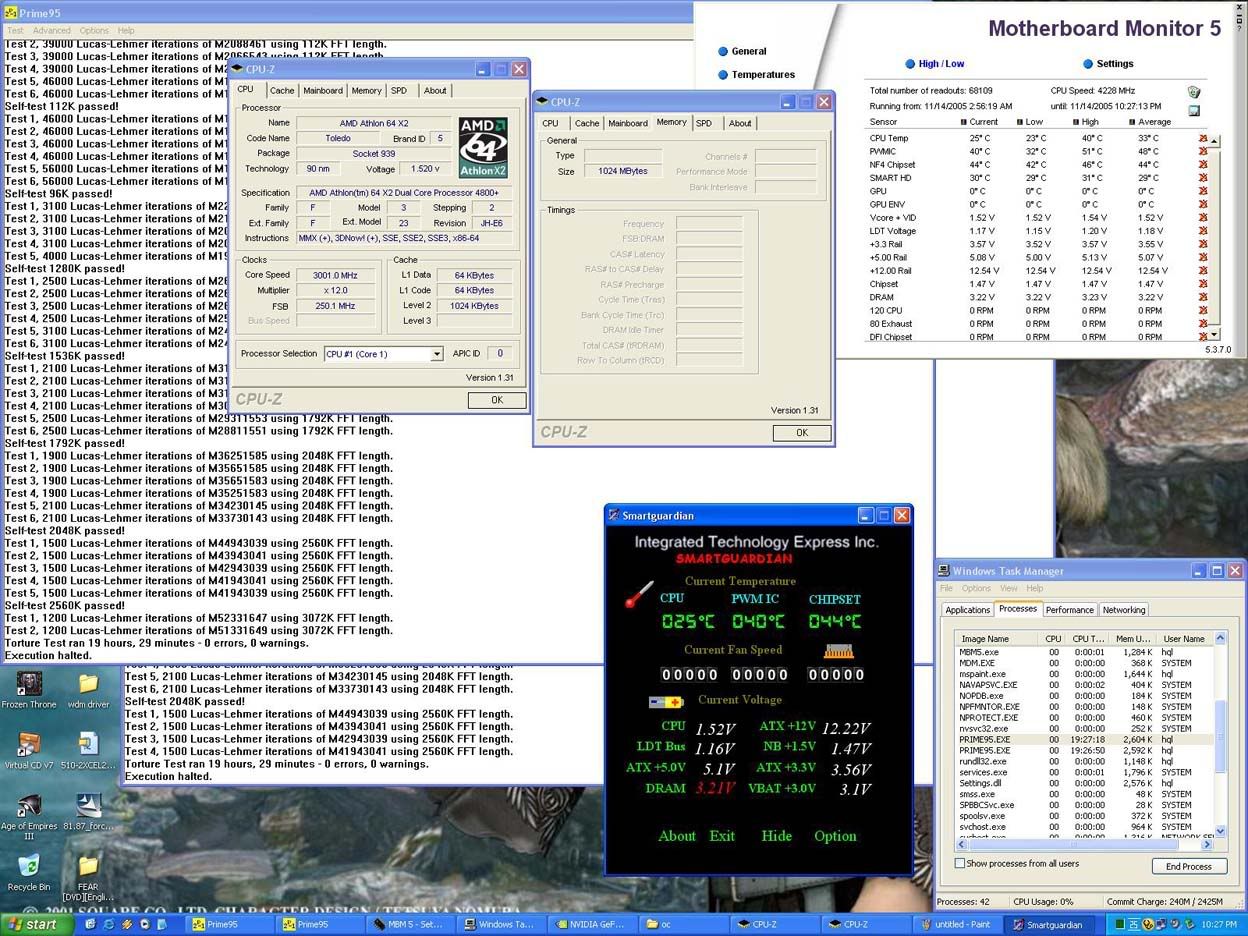Select the 510-2XCEL2 desktop icon
The width and height of the screenshot is (1248, 936).
tap(88, 745)
